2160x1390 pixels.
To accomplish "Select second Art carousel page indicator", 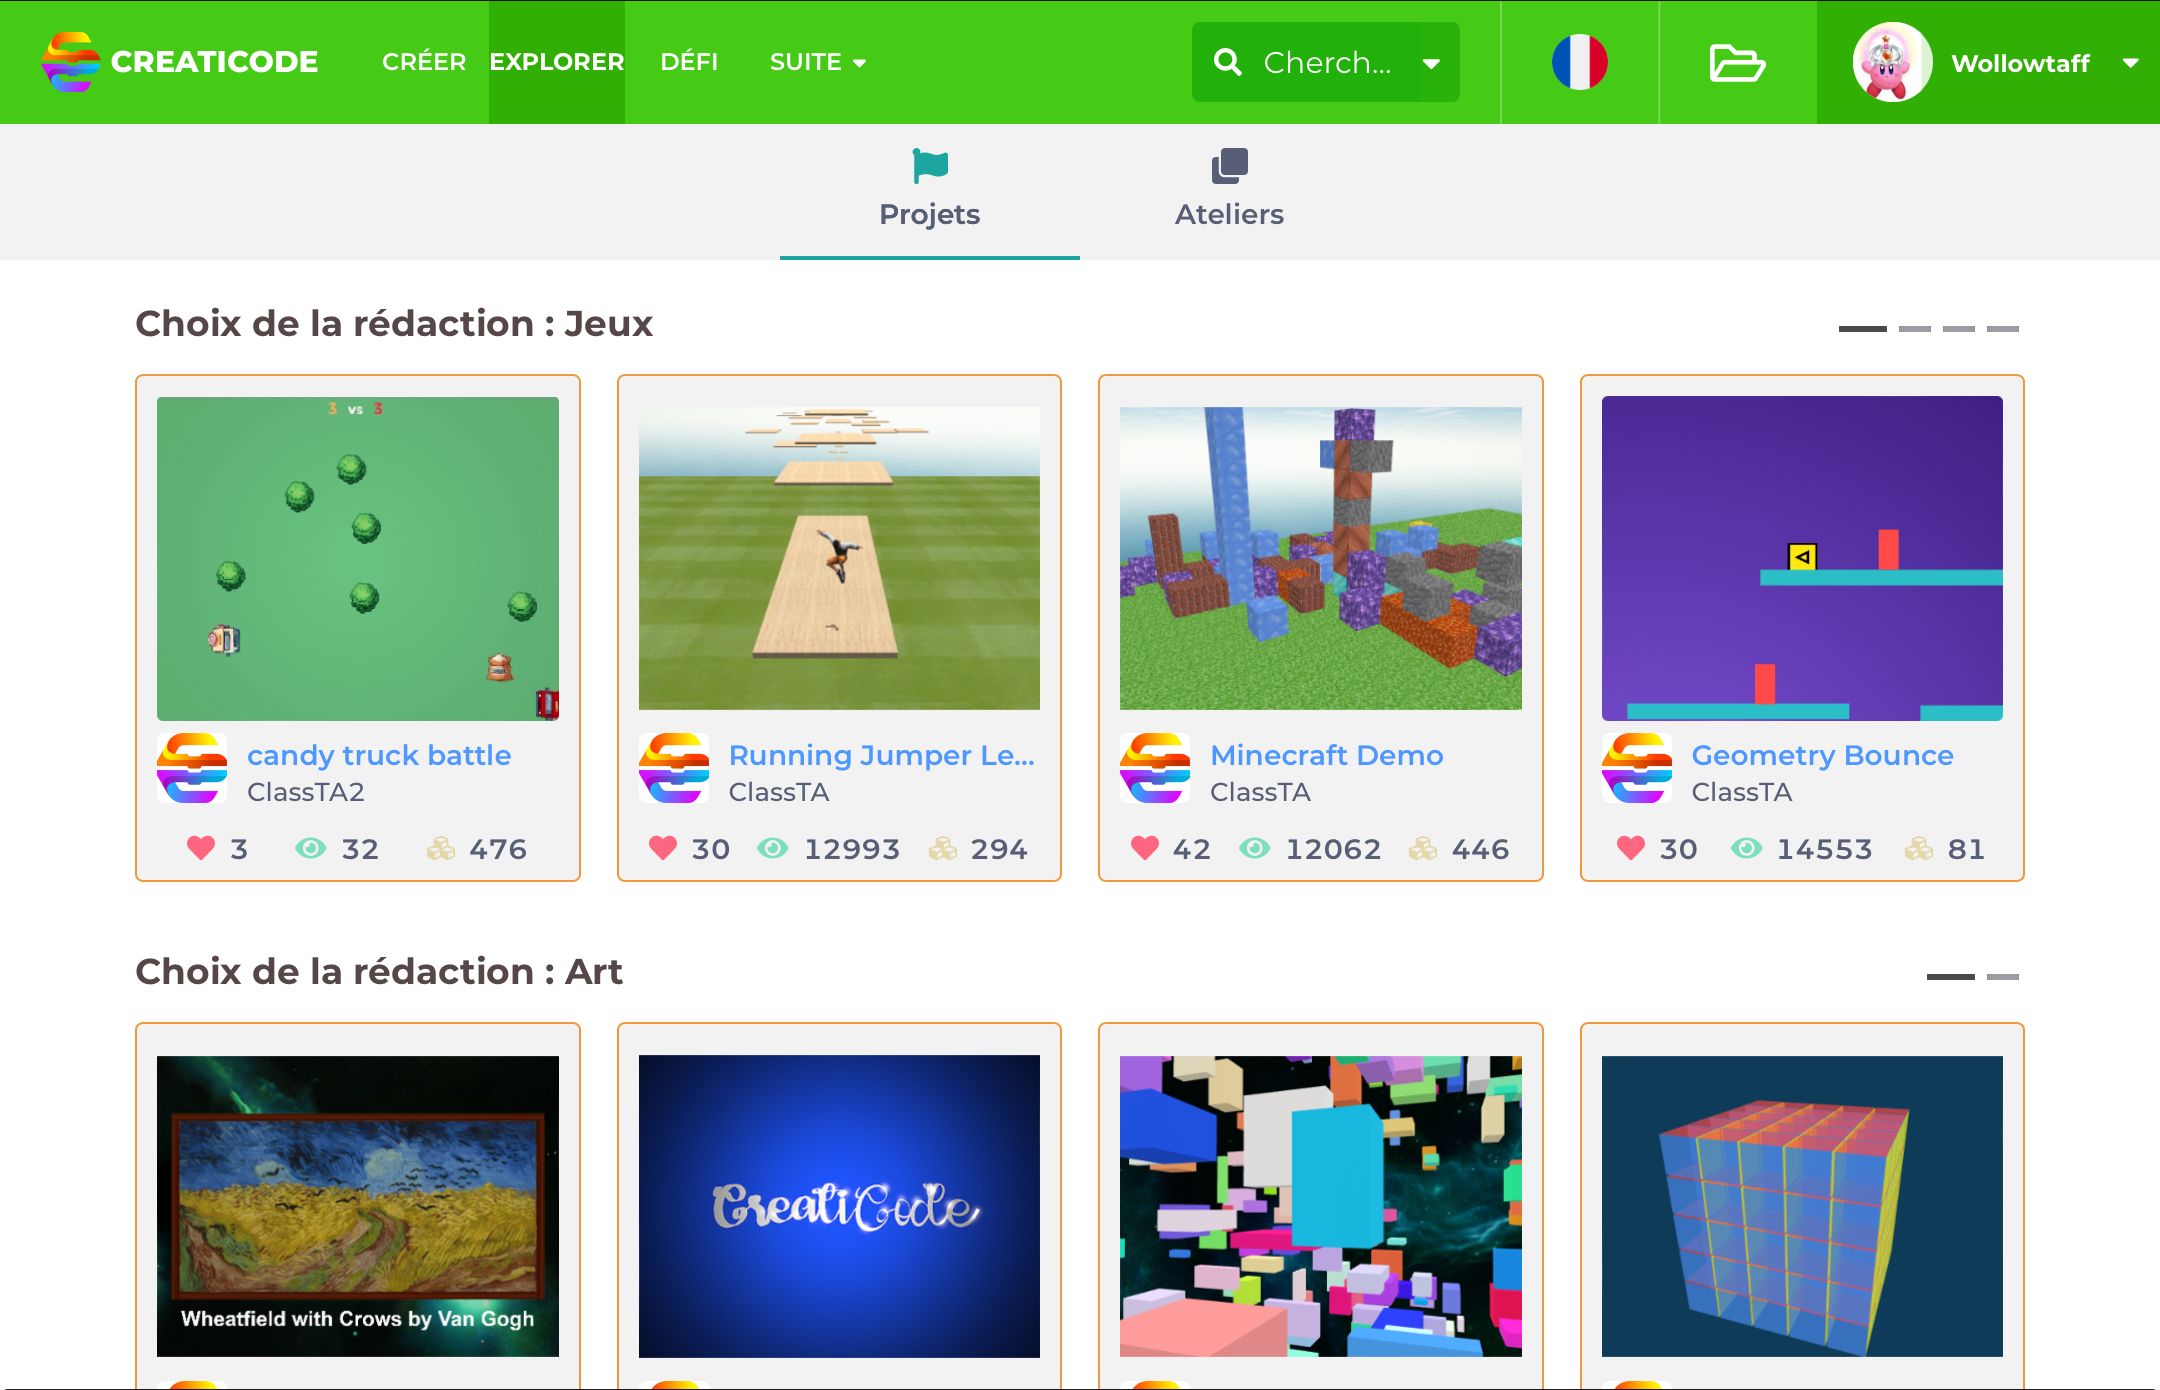I will click(x=2003, y=976).
